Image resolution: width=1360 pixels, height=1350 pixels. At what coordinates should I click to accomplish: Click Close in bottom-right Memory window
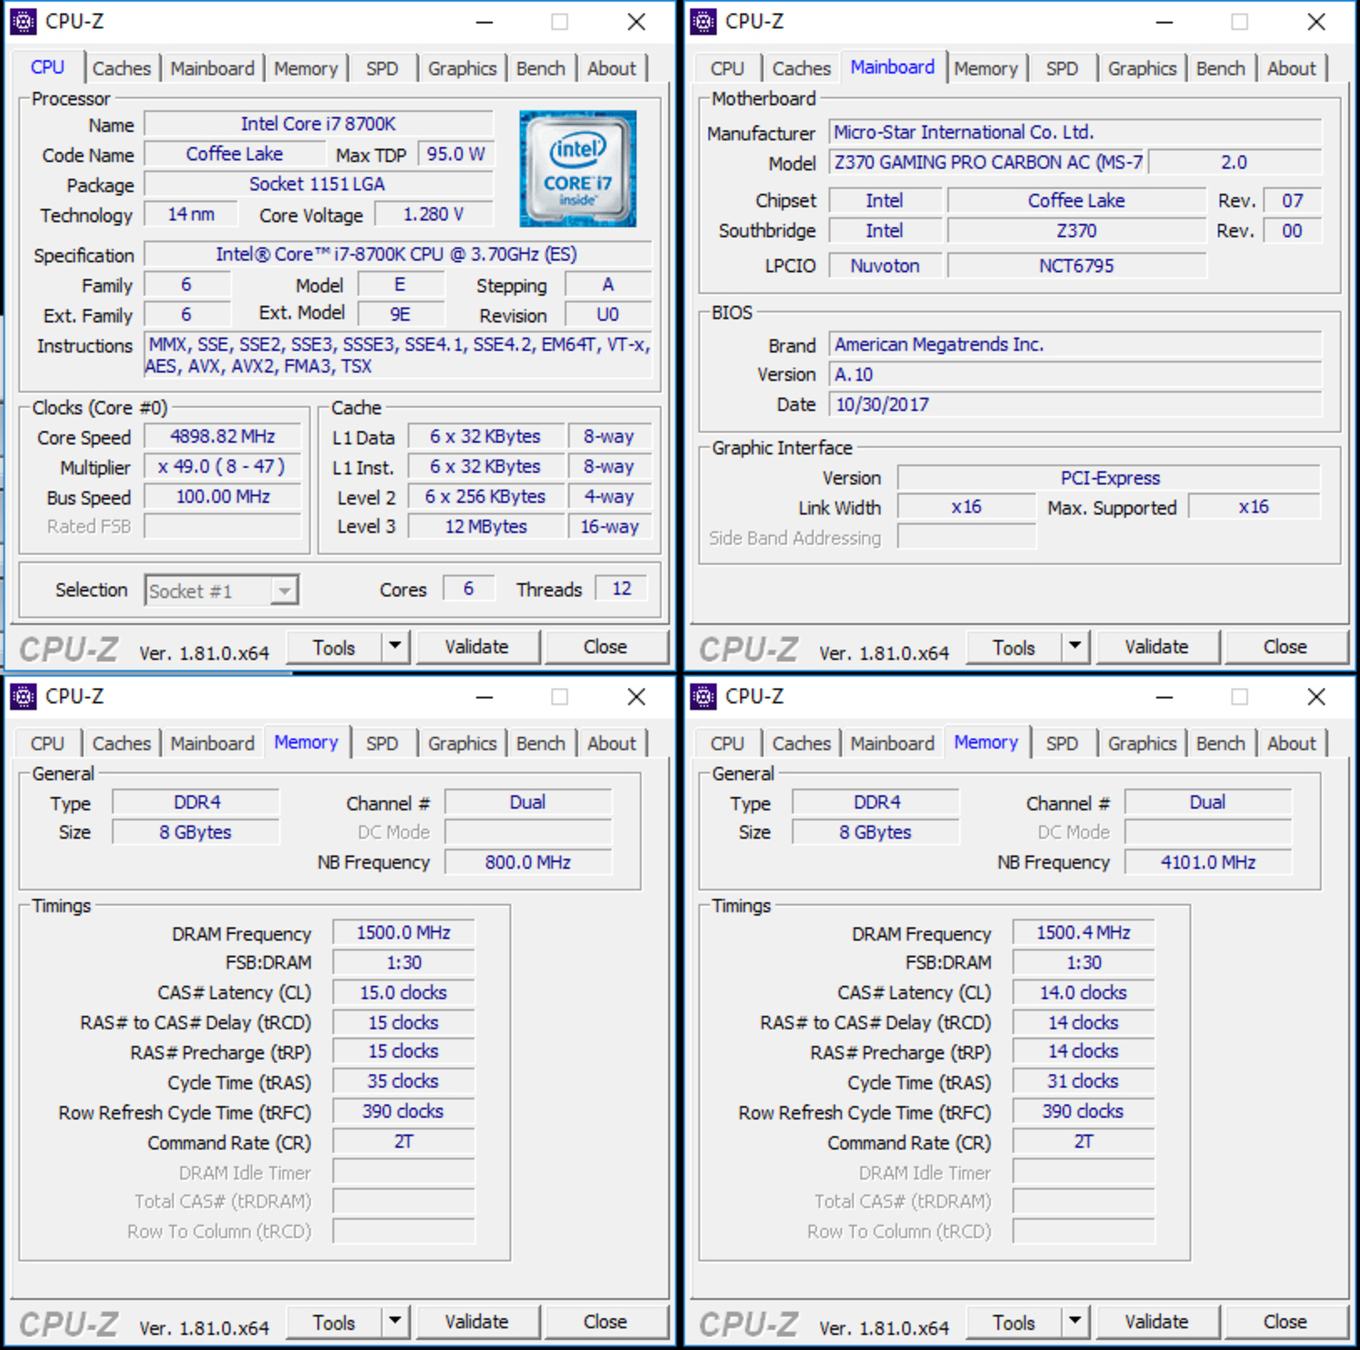[x=1285, y=1322]
